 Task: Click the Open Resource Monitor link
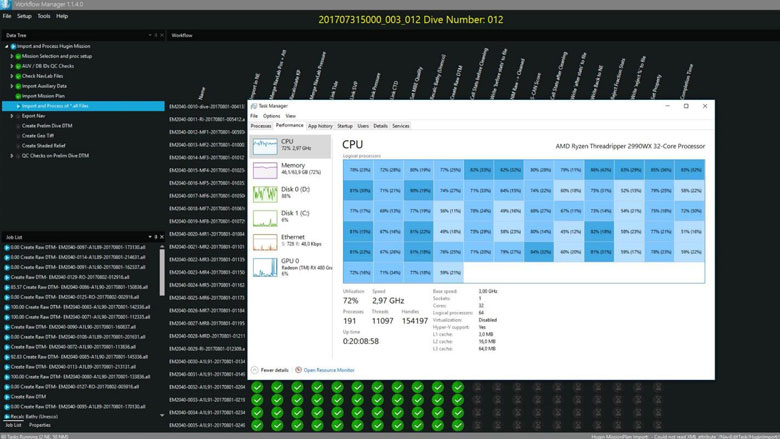329,370
